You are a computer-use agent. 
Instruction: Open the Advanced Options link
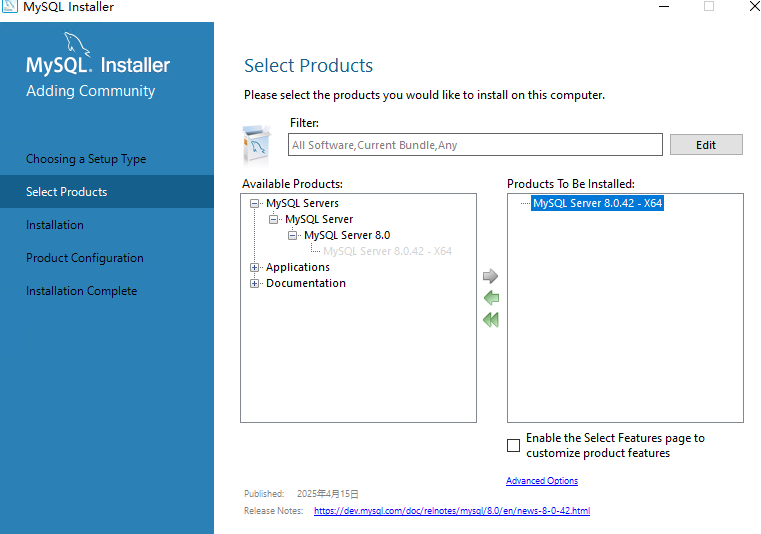click(x=542, y=481)
